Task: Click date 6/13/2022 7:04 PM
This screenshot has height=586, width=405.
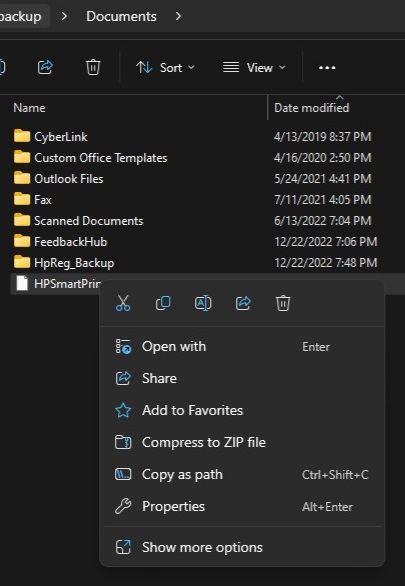Action: (323, 220)
